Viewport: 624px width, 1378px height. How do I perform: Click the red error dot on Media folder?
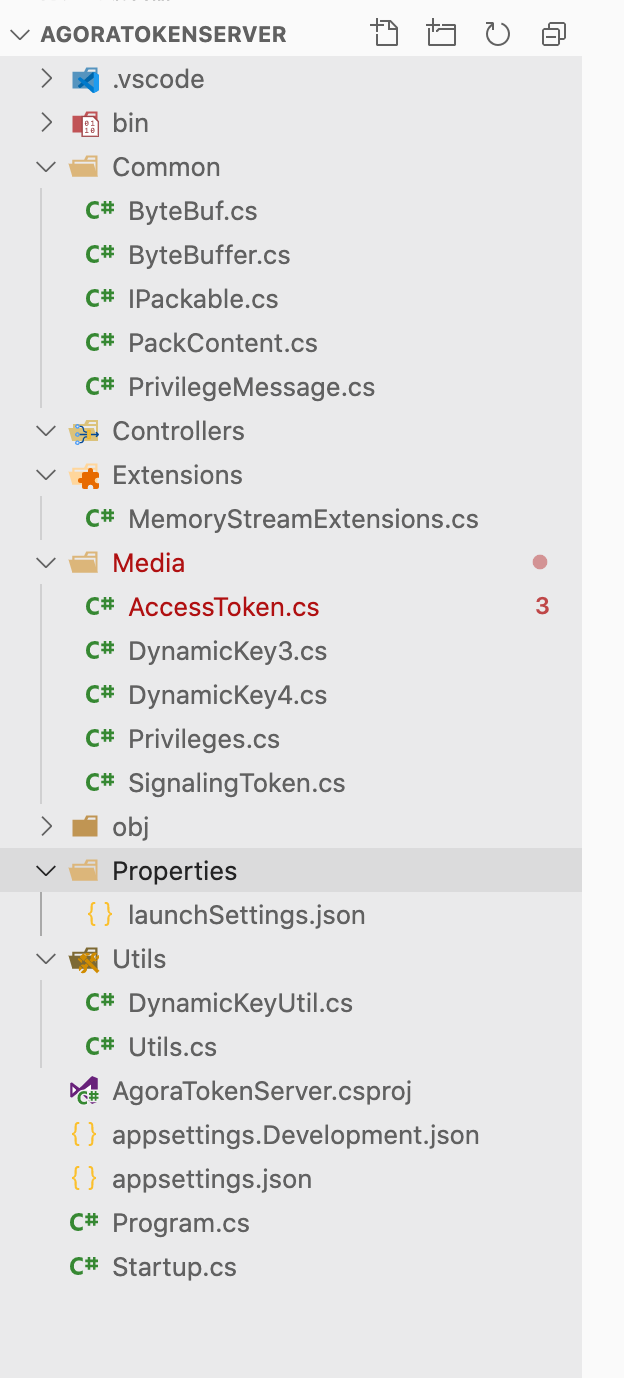[x=540, y=563]
